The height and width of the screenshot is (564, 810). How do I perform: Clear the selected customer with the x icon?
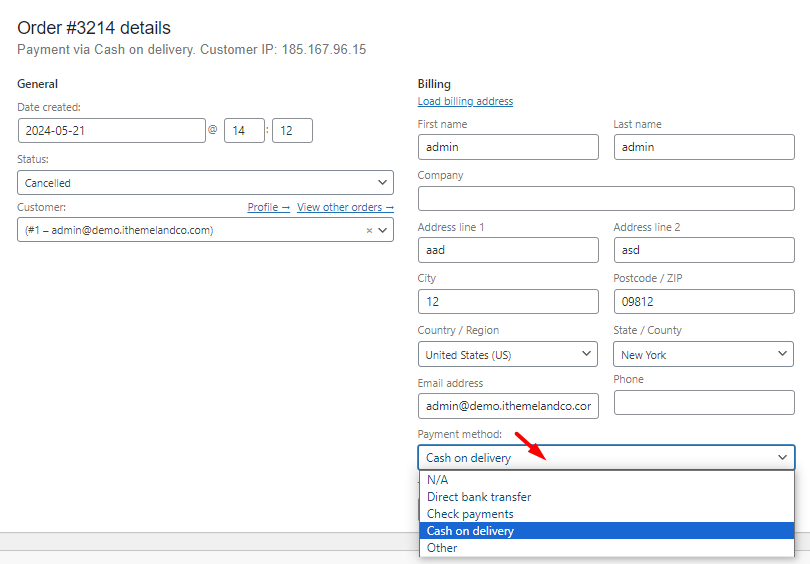pyautogui.click(x=369, y=230)
